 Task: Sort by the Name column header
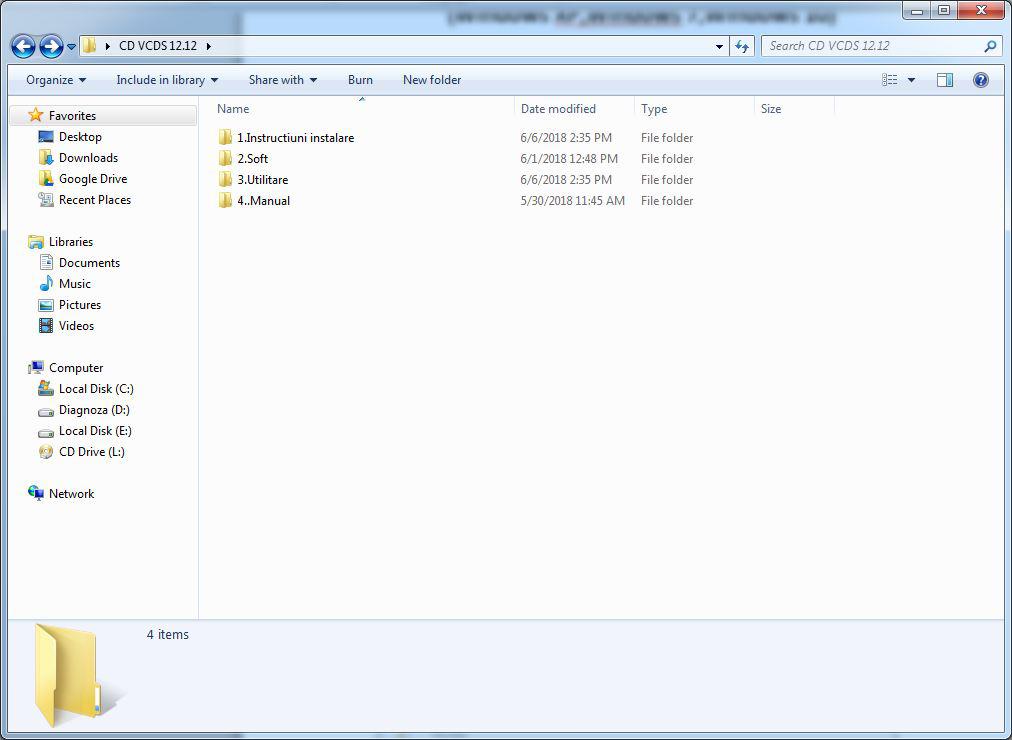(x=233, y=108)
